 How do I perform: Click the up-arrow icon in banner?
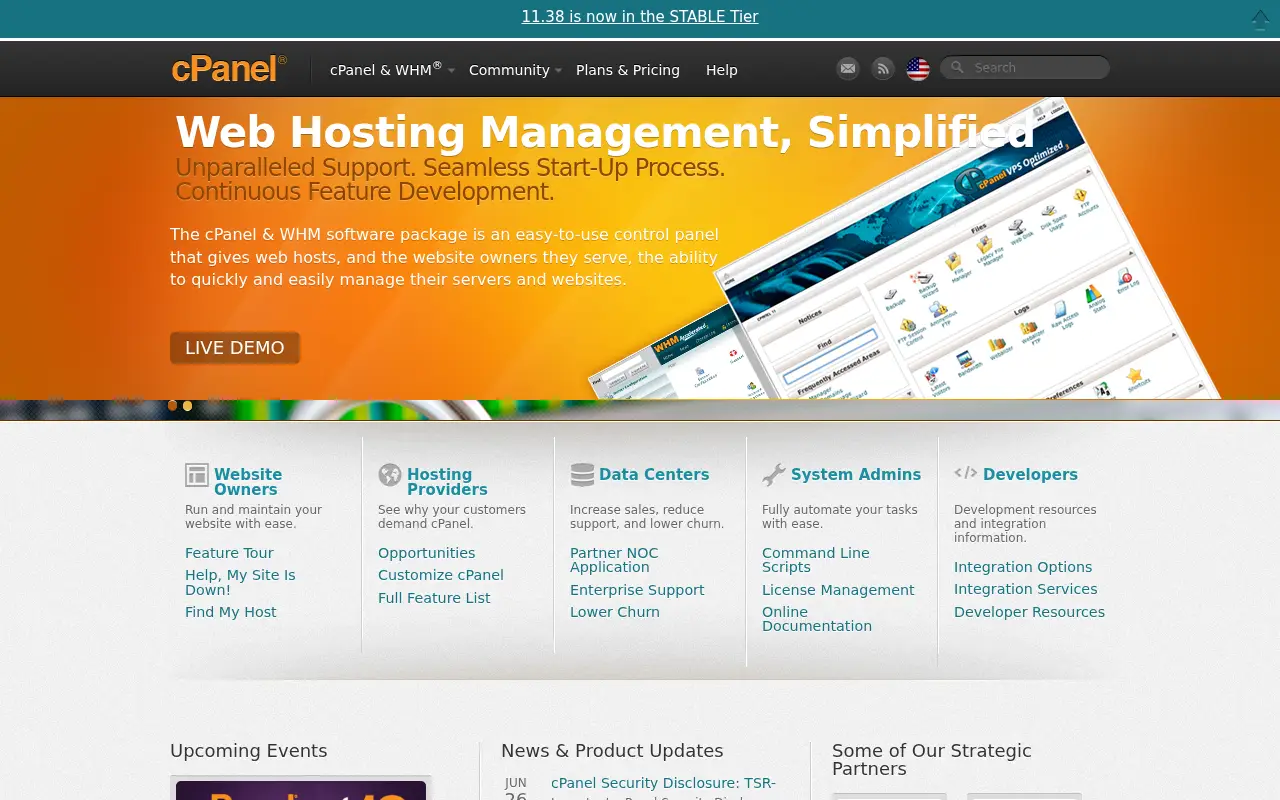point(1260,18)
